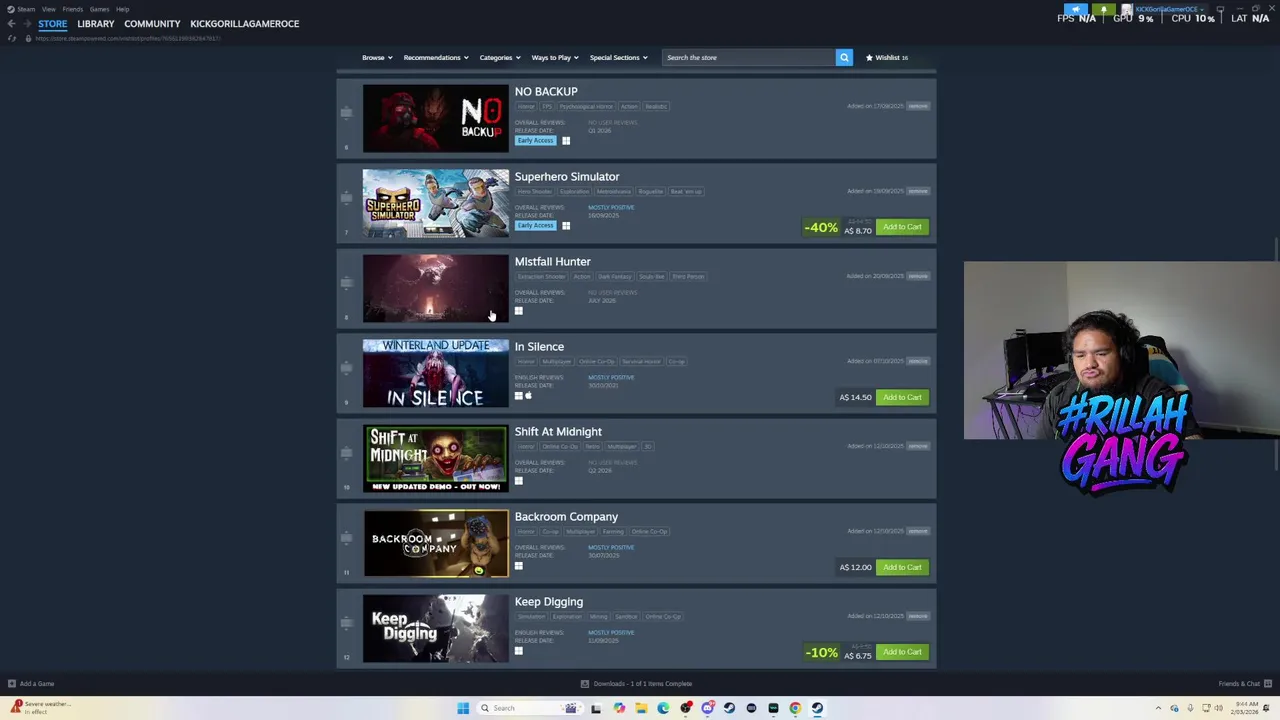Open the Keep Digging title link
1280x720 pixels.
(x=548, y=602)
